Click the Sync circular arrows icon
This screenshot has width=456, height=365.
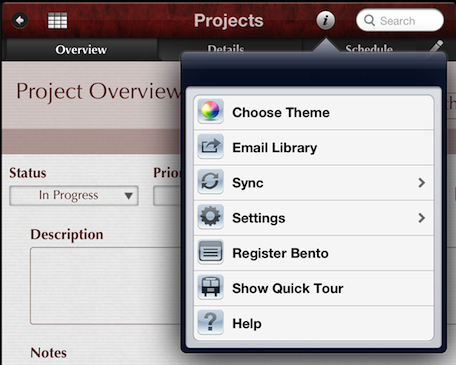210,181
